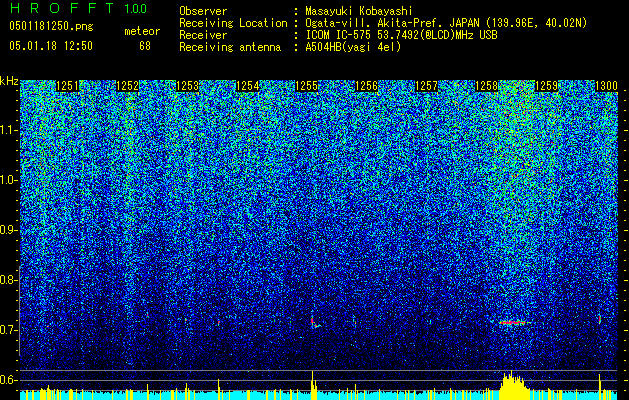Click the meteor count label
The width and height of the screenshot is (629, 400).
pyautogui.click(x=142, y=31)
